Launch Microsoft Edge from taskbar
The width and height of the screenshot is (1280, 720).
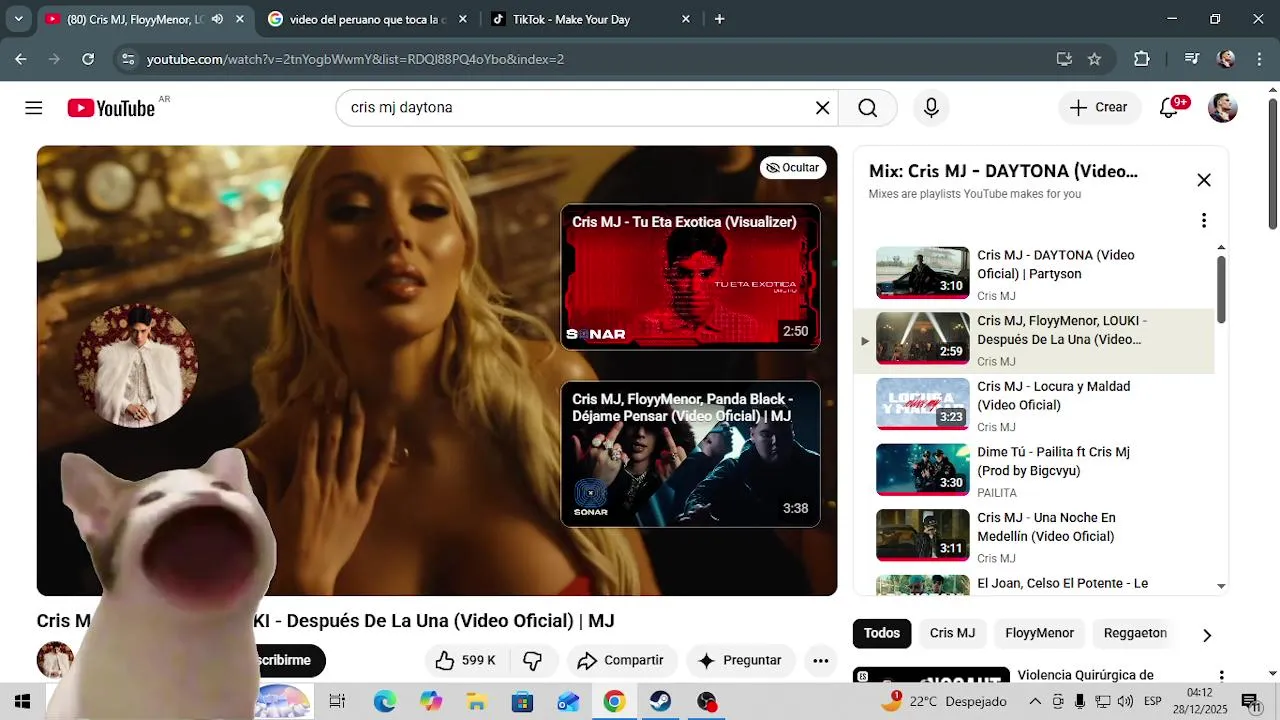coord(384,701)
